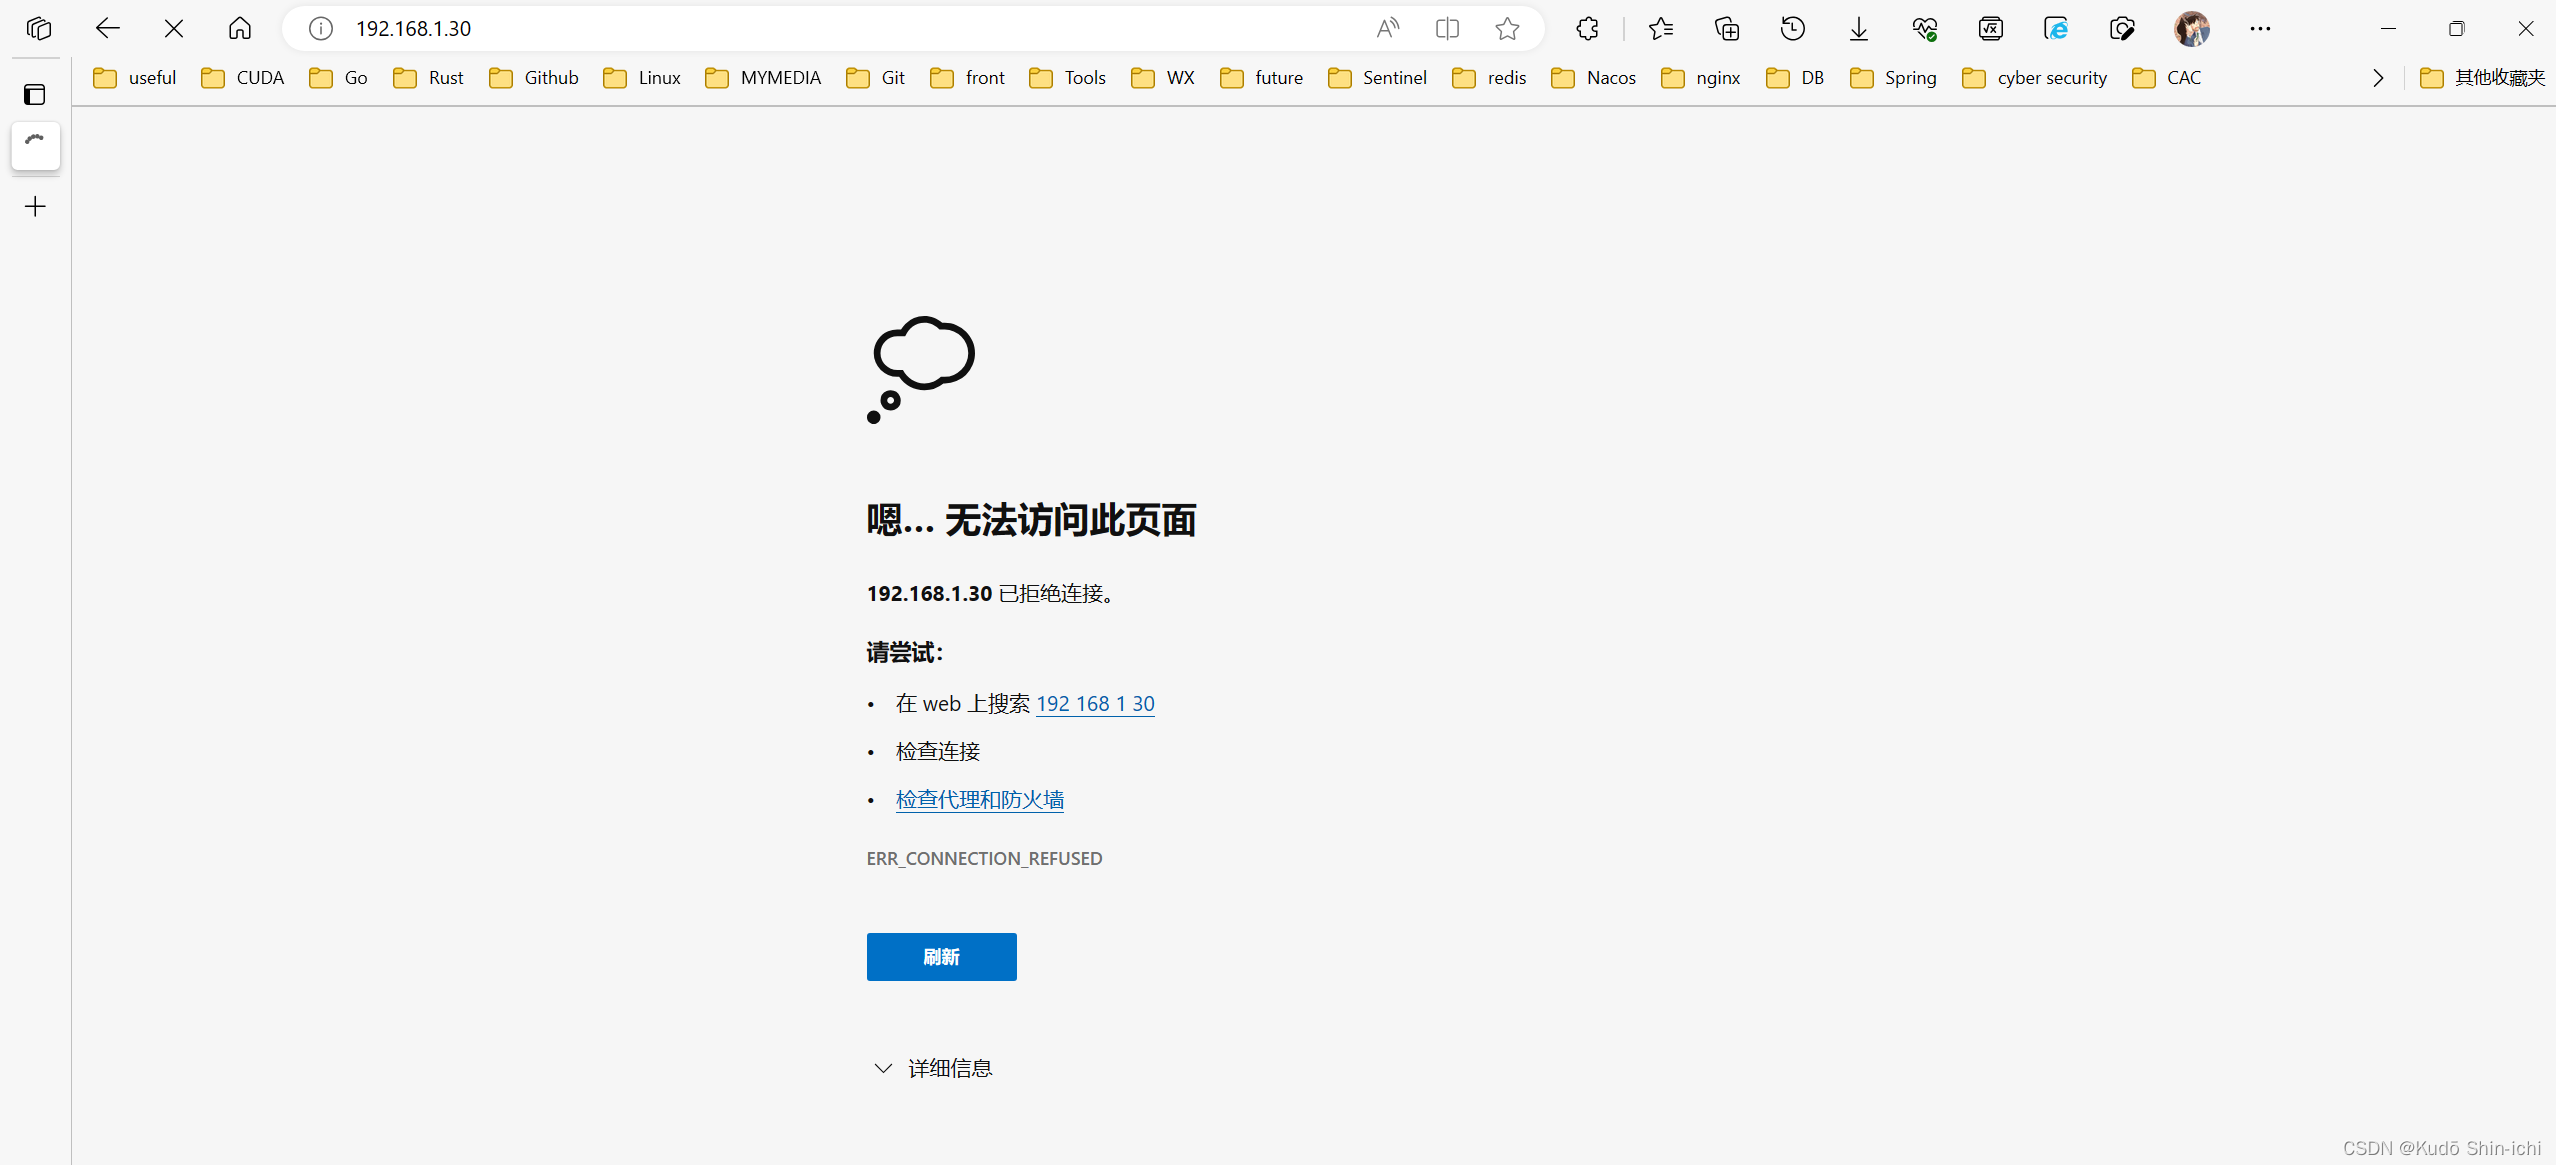Open the CUDA bookmark folder
Screen dimensions: 2556x1165
243,78
